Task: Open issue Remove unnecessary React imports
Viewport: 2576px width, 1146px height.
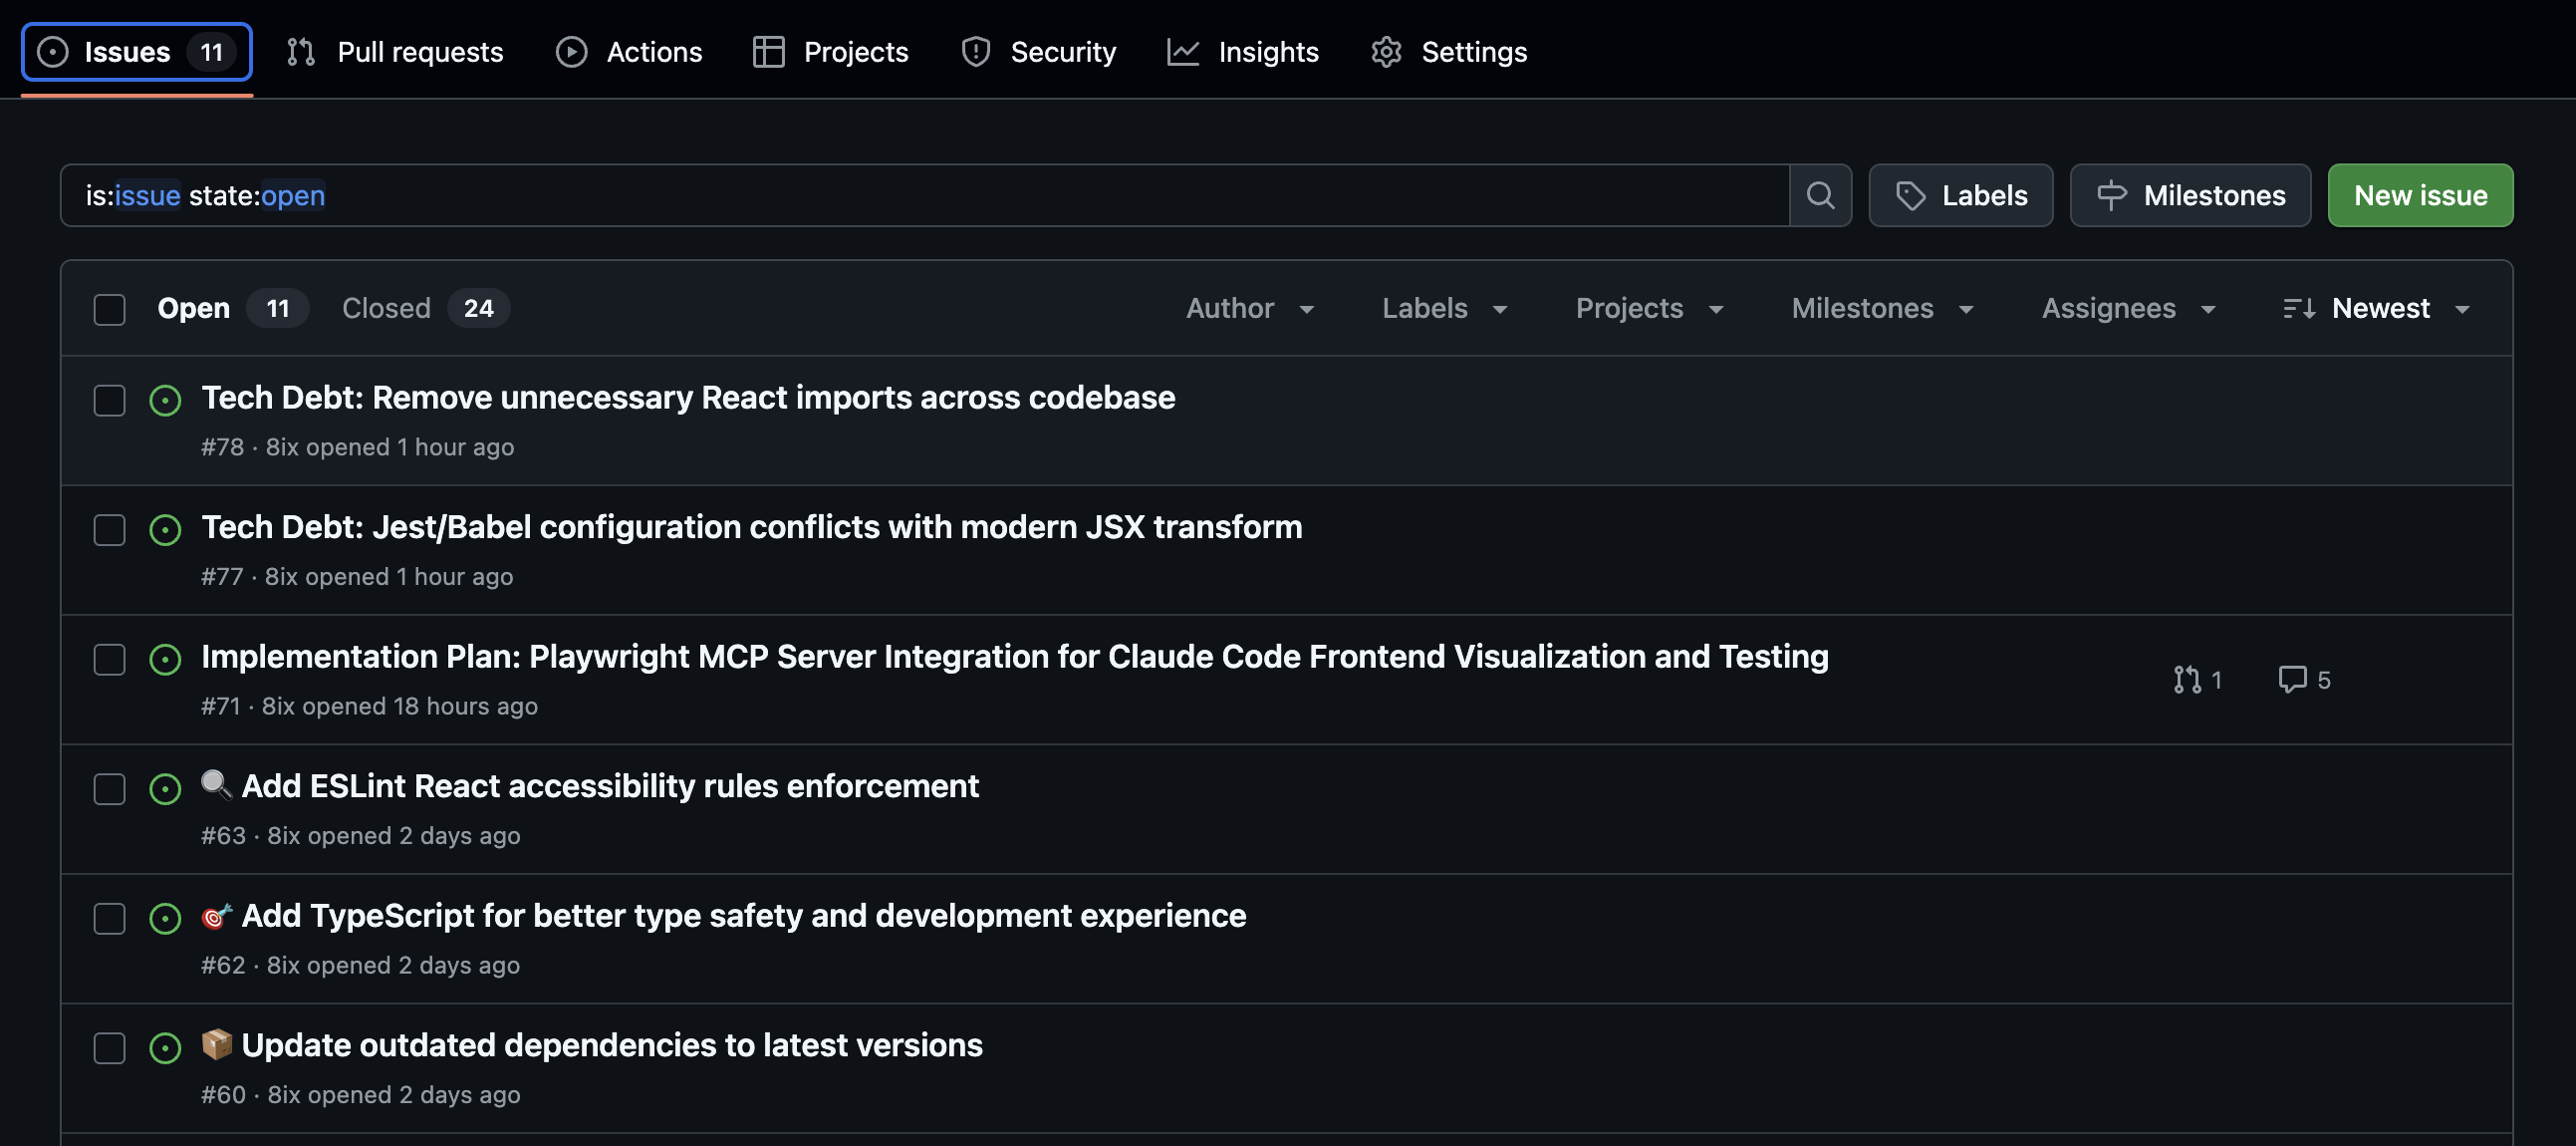Action: (x=688, y=397)
